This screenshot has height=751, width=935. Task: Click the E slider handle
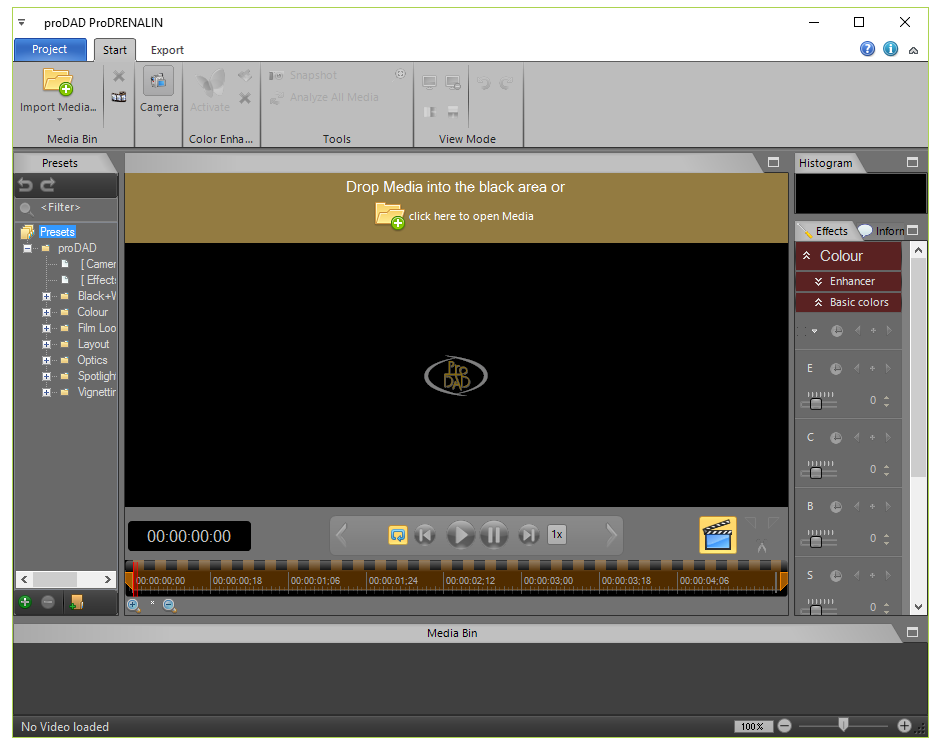click(x=816, y=404)
